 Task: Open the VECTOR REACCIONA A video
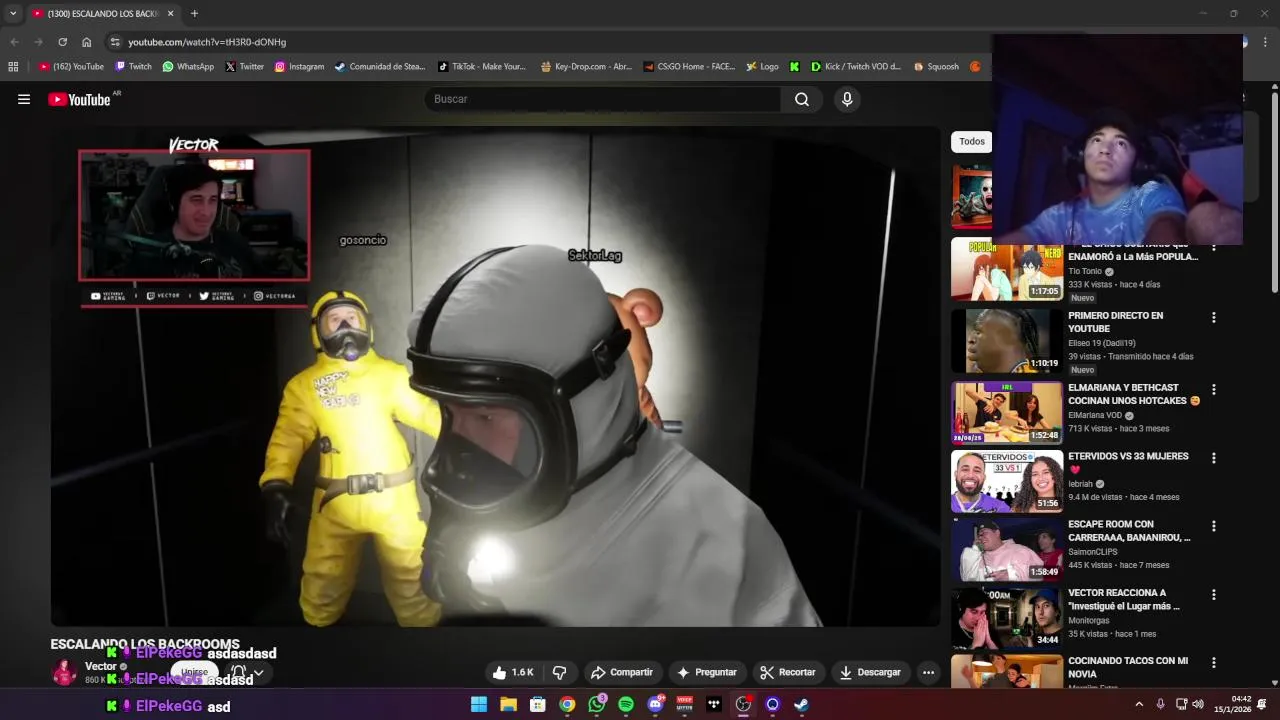[x=1006, y=617]
